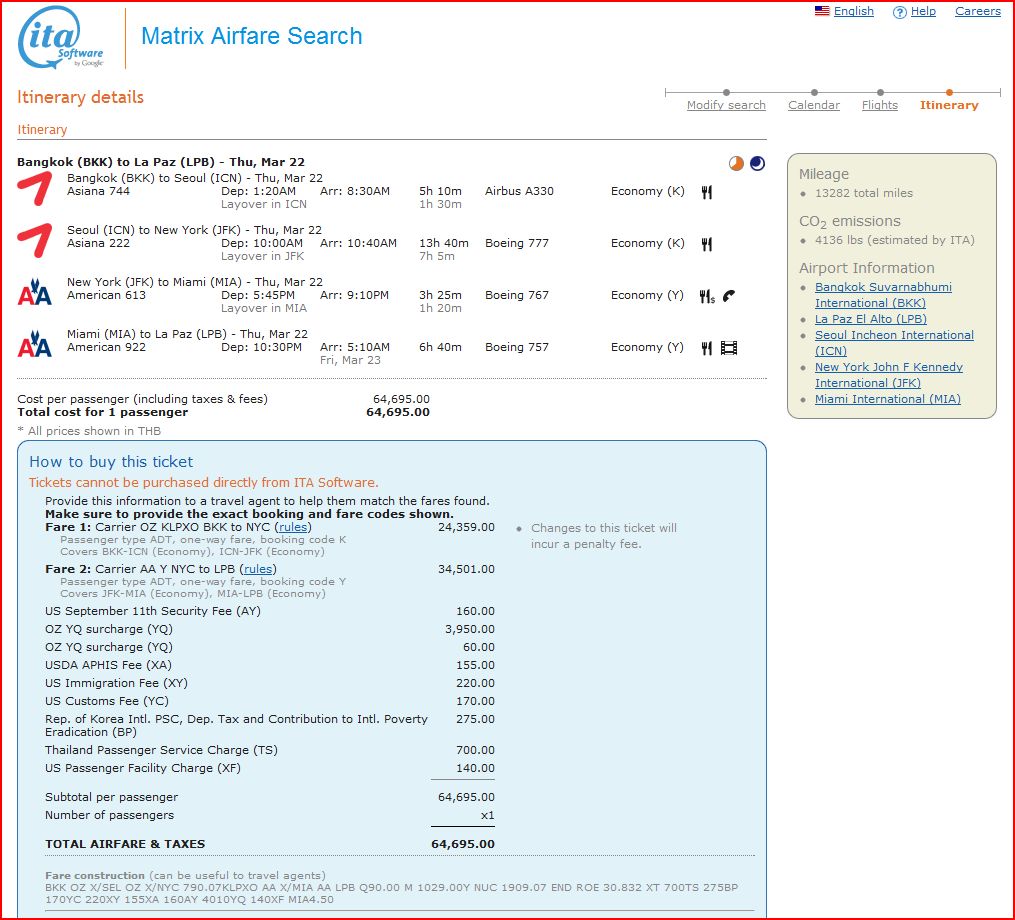Click the US September 11th Security Fee row
The height and width of the screenshot is (920, 1015).
[x=270, y=611]
